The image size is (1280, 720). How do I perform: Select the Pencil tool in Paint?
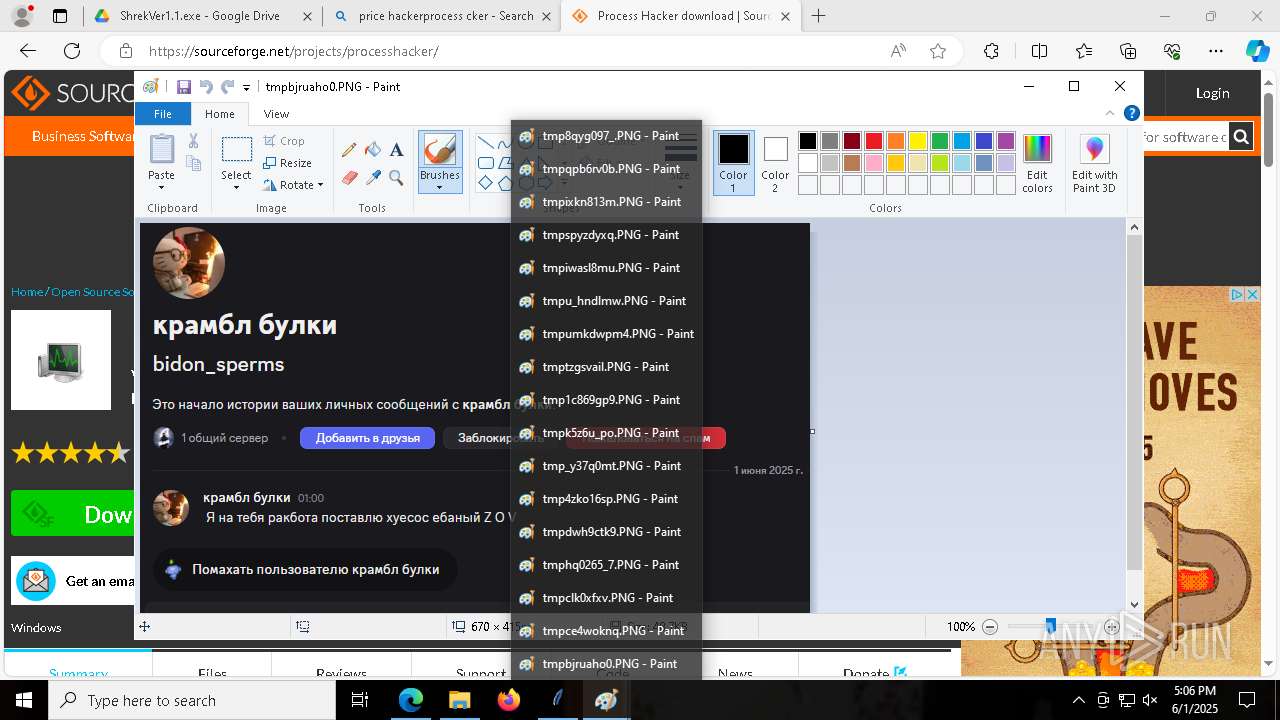(x=349, y=149)
